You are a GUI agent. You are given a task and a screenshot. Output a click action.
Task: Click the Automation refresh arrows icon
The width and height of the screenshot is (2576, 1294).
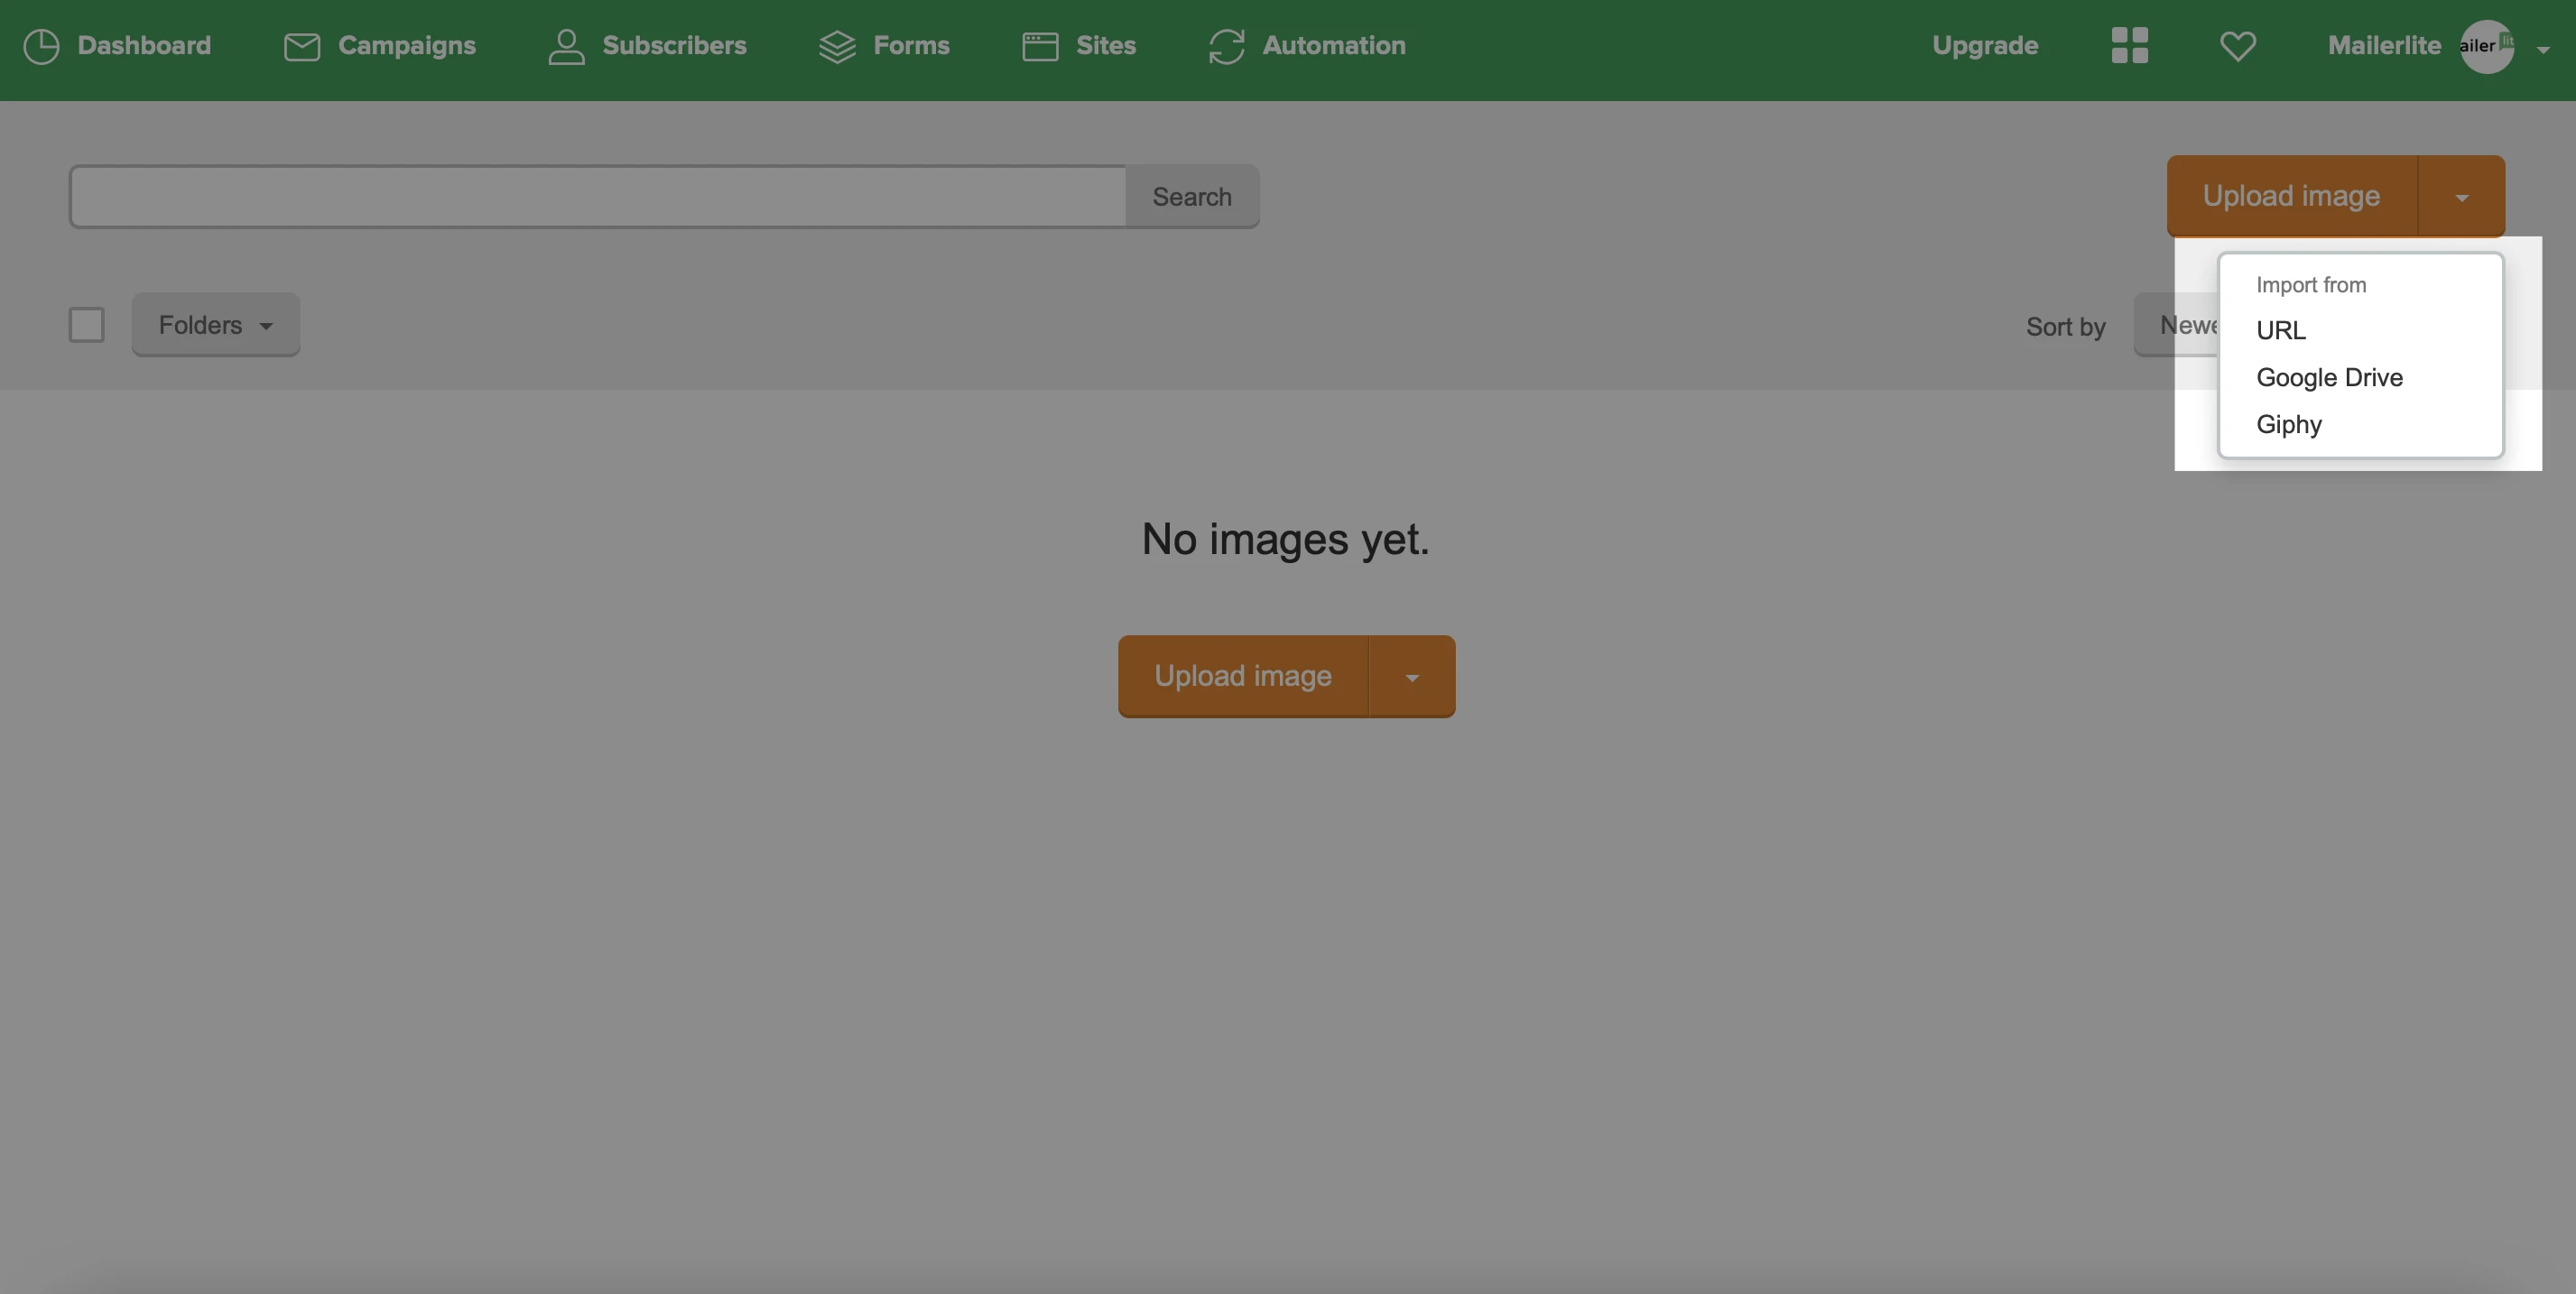tap(1226, 46)
